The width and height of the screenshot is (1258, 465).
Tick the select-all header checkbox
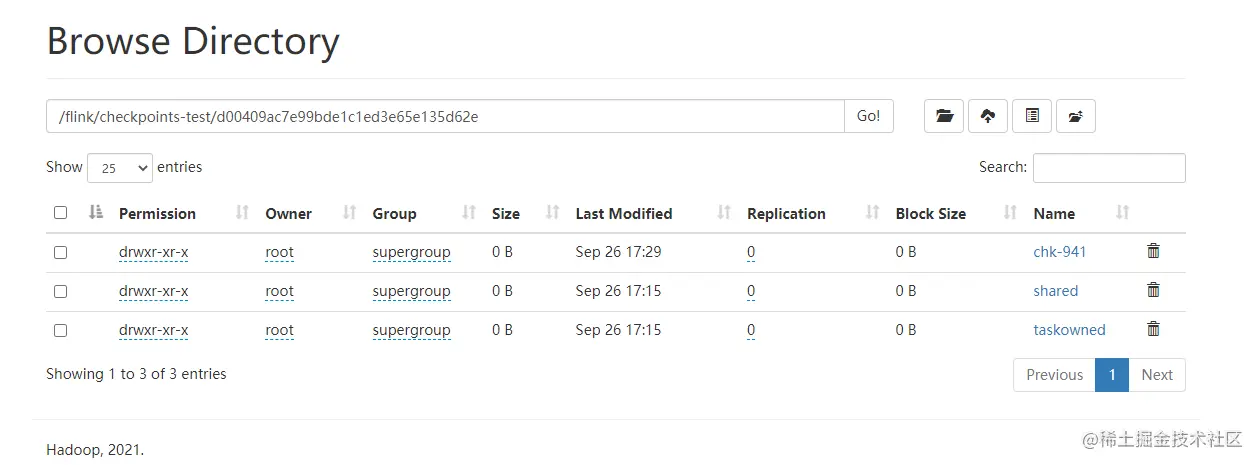tap(60, 213)
